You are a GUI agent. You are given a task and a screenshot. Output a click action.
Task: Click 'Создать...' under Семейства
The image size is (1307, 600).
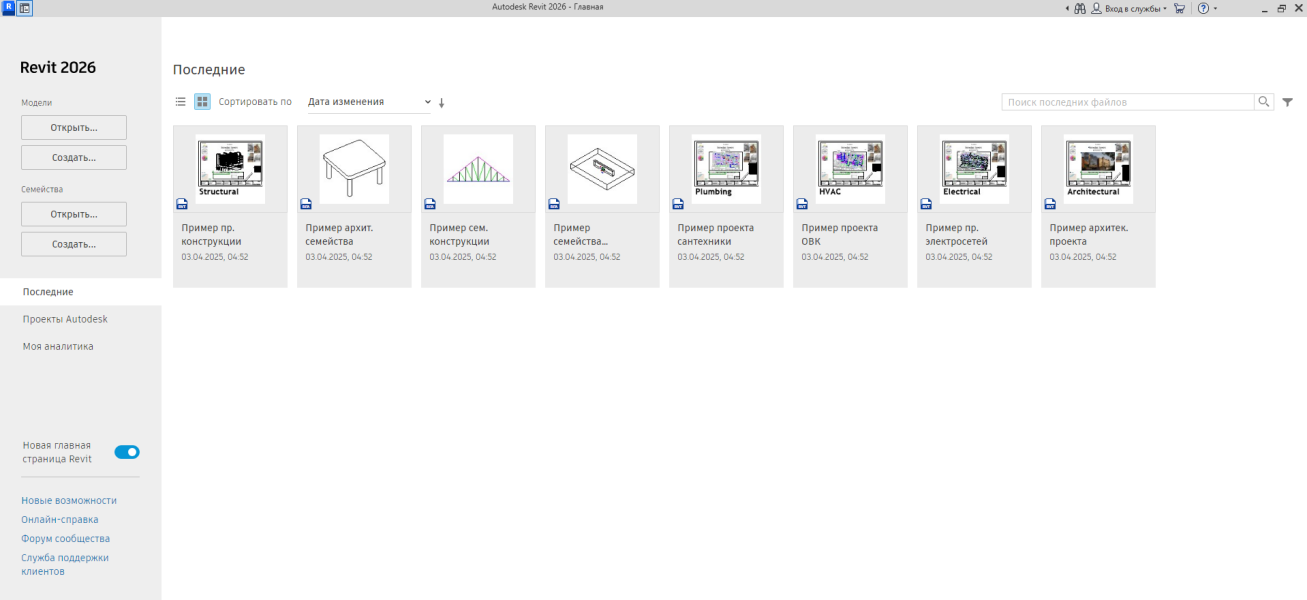click(x=74, y=244)
